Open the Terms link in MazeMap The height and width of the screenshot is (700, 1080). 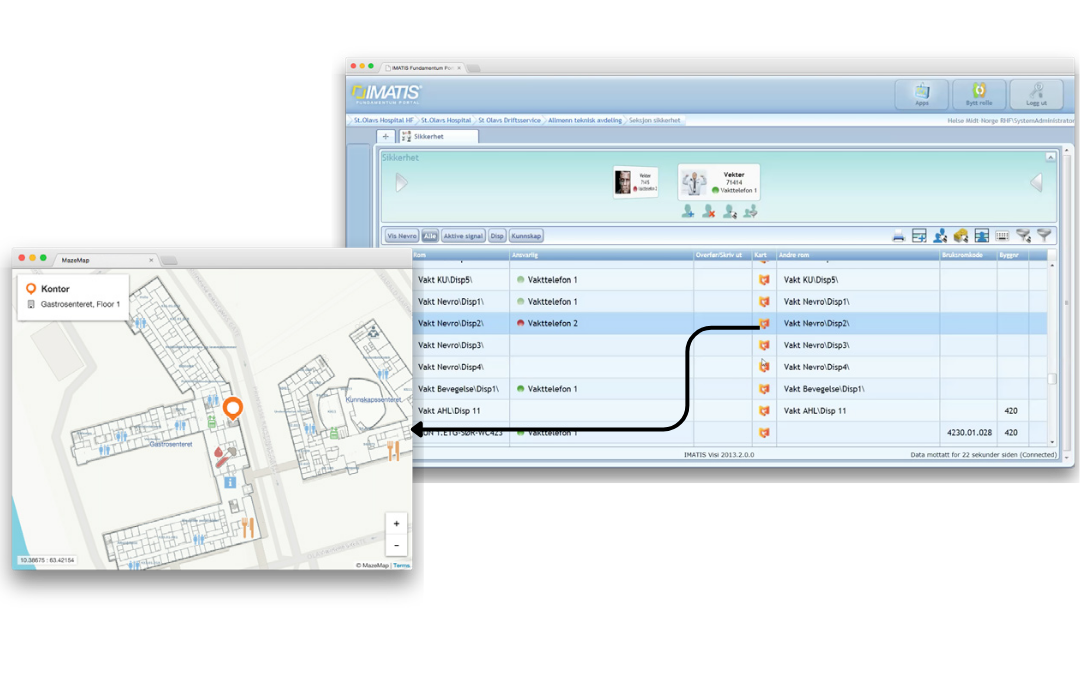point(402,565)
